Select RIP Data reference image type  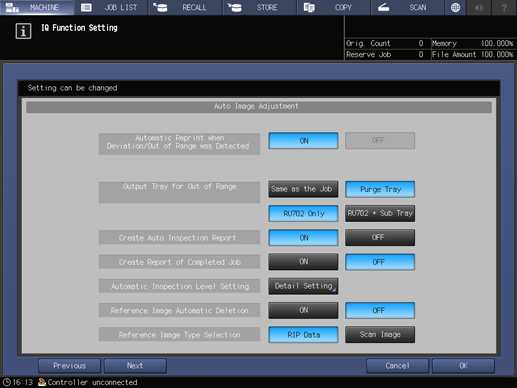click(x=303, y=335)
